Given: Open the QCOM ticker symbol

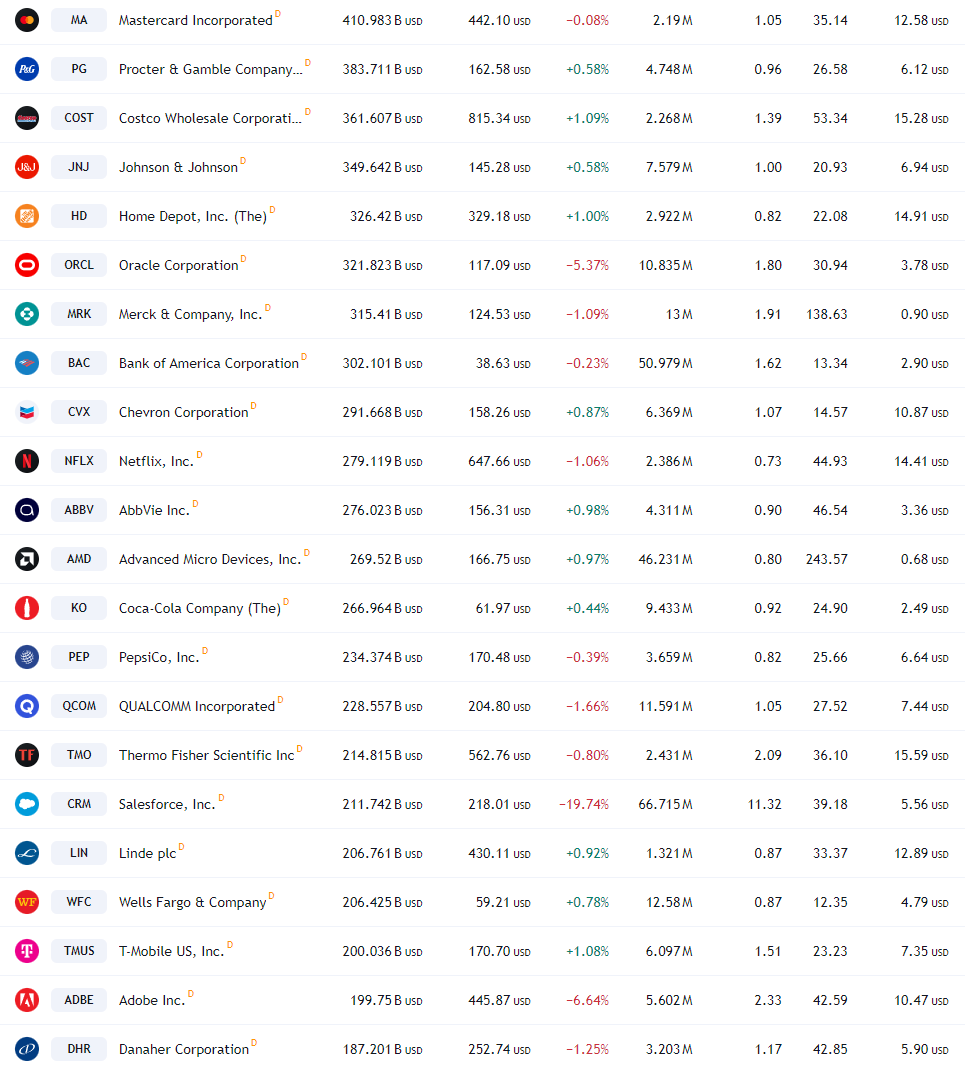Looking at the screenshot, I should point(79,706).
